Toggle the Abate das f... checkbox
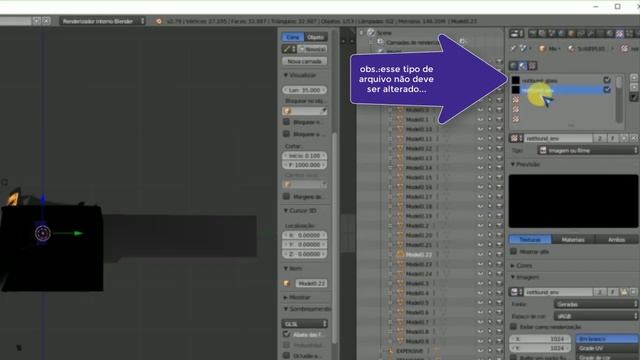This screenshot has height=360, width=640. pos(287,334)
